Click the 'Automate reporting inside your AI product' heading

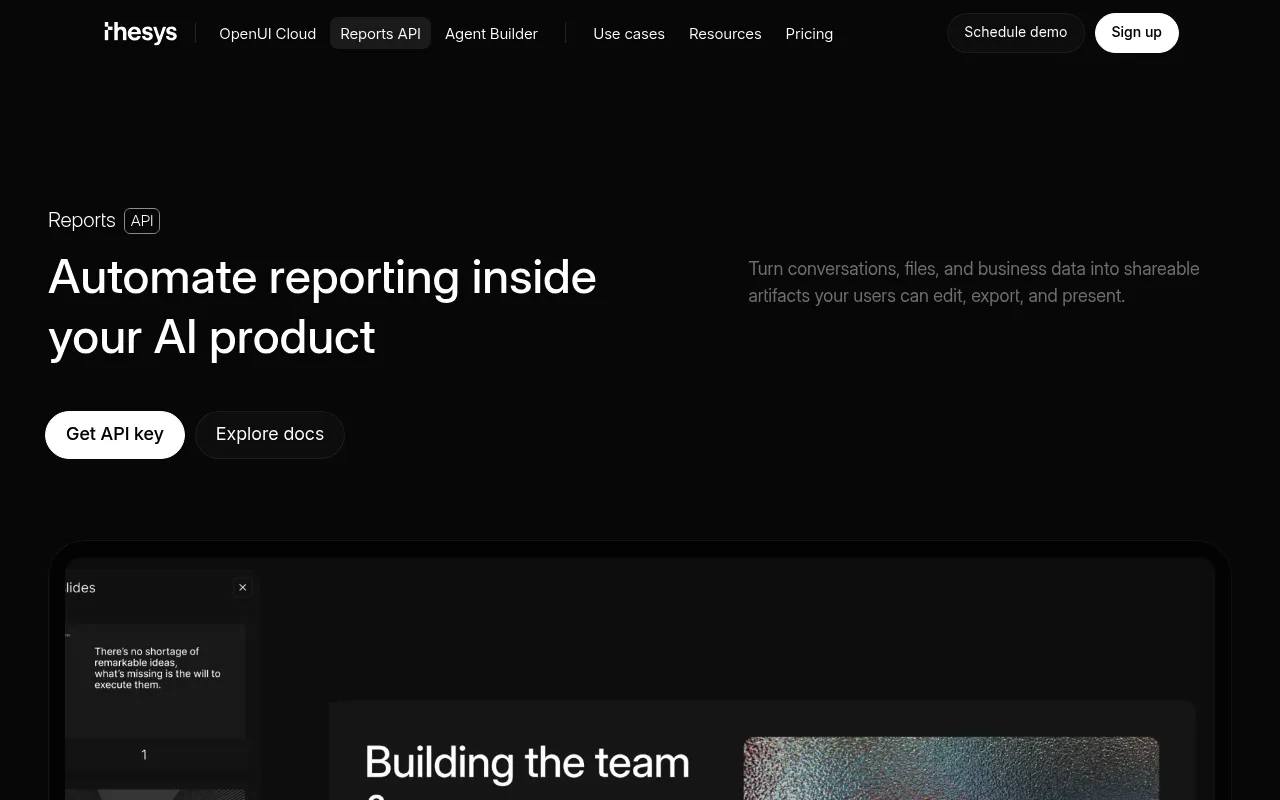pos(322,307)
